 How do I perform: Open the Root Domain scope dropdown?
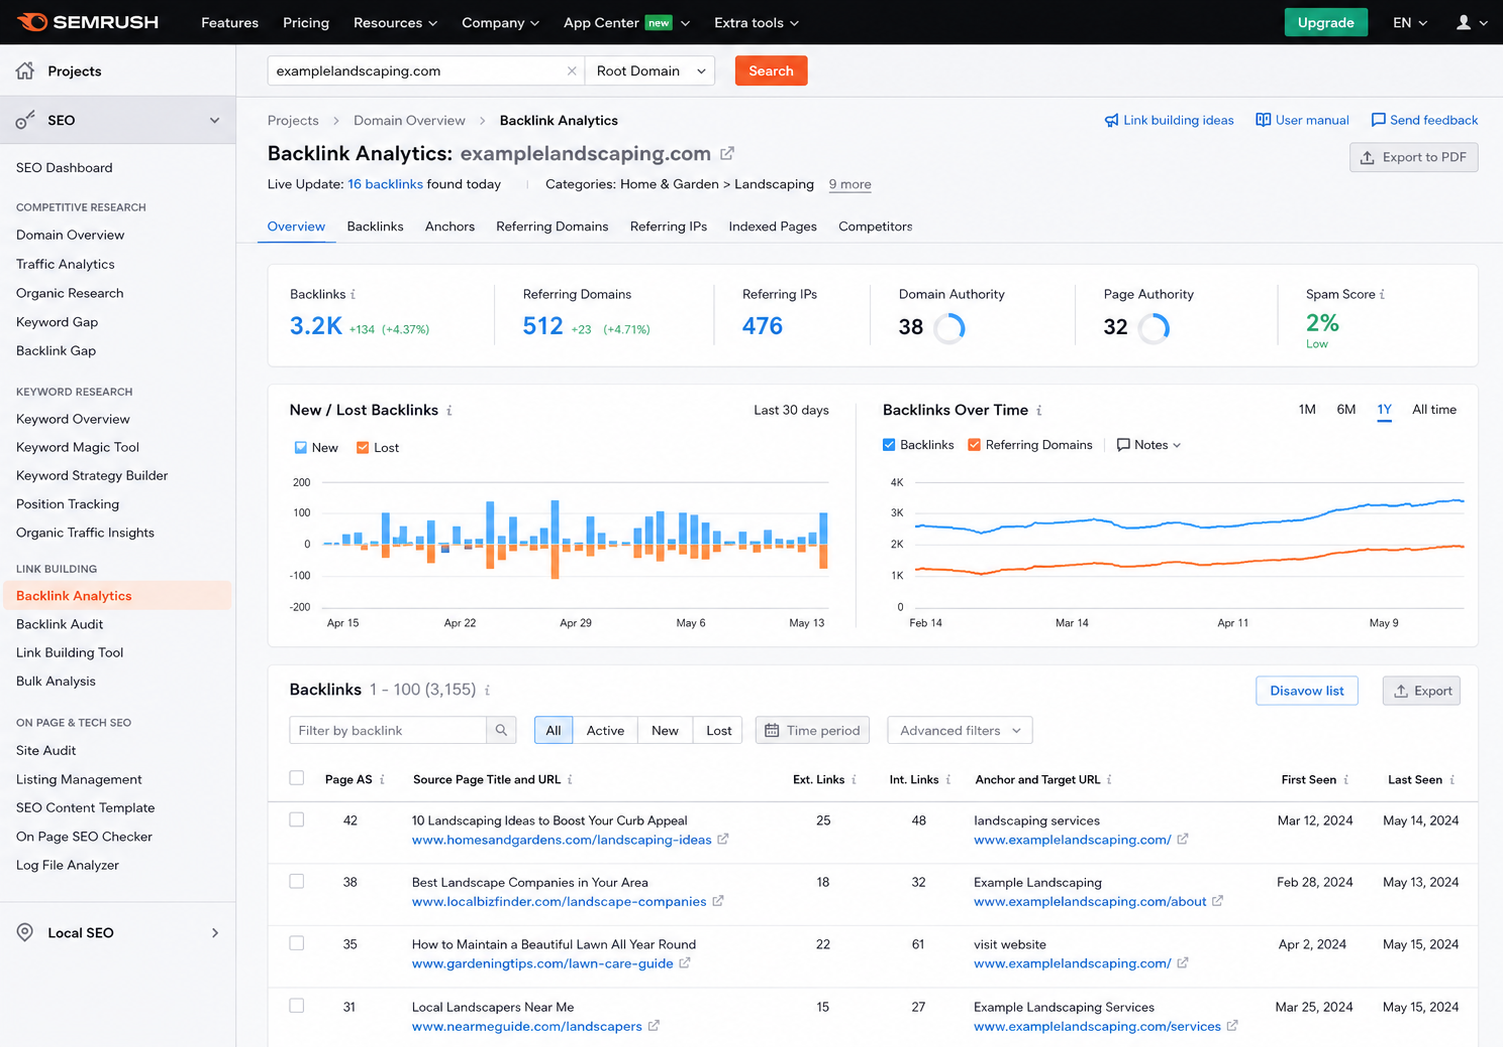(650, 71)
